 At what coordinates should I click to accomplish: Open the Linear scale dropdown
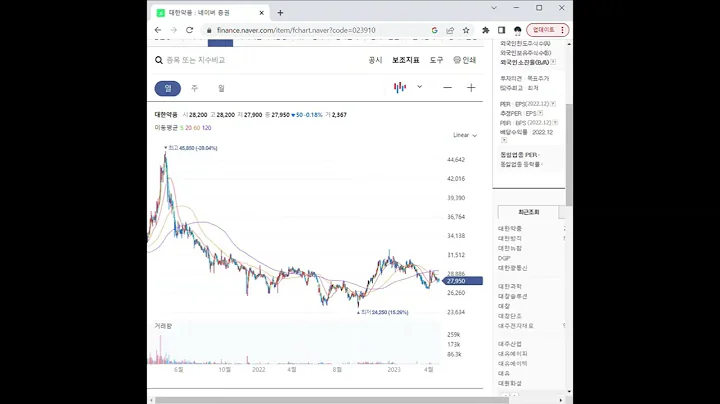465,135
